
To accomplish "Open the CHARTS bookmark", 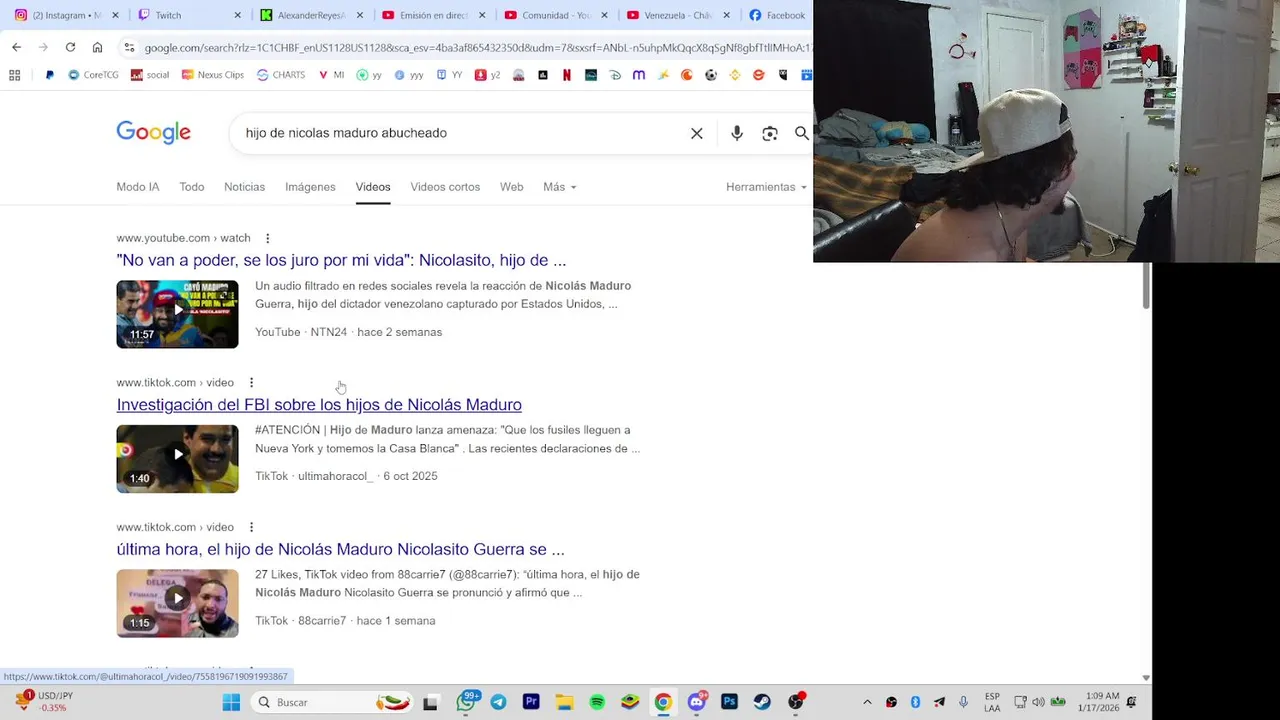I will coord(281,75).
